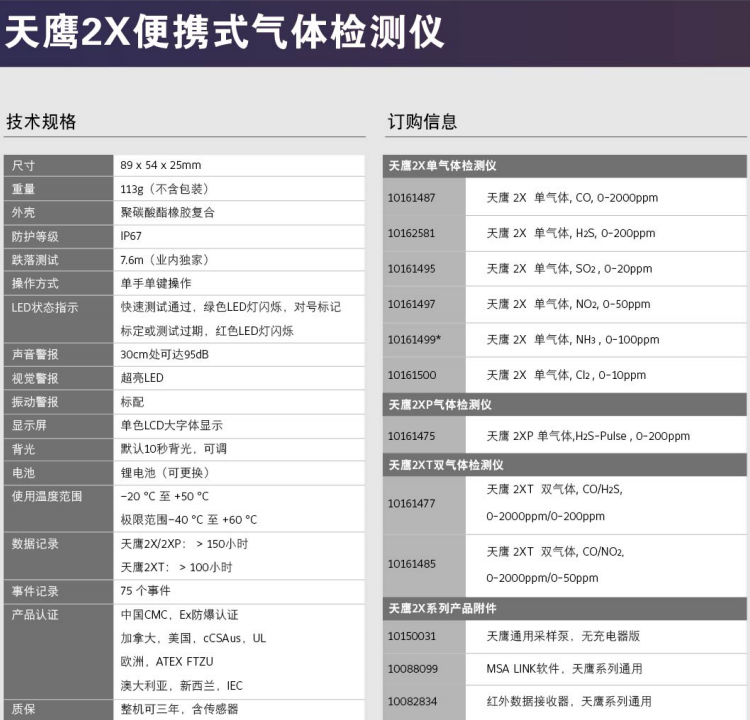Click the 天鹰2X单气体检测仪 table header
The image size is (750, 720).
coord(442,166)
